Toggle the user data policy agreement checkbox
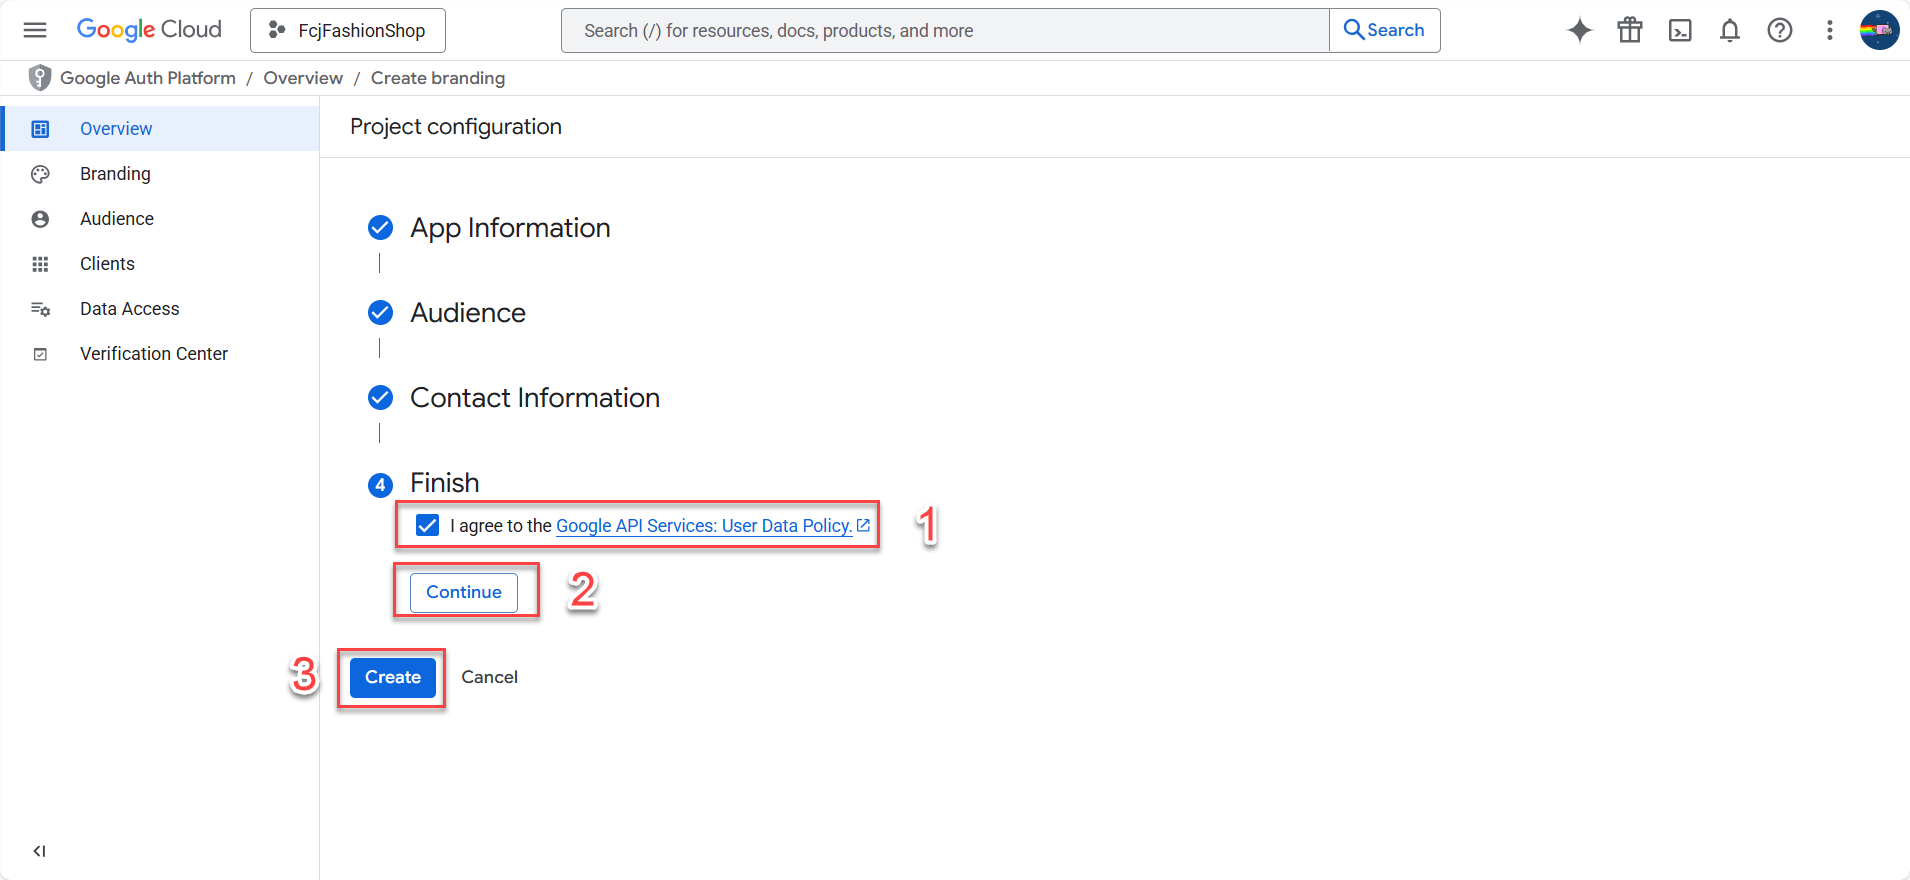Image resolution: width=1910 pixels, height=880 pixels. click(427, 525)
